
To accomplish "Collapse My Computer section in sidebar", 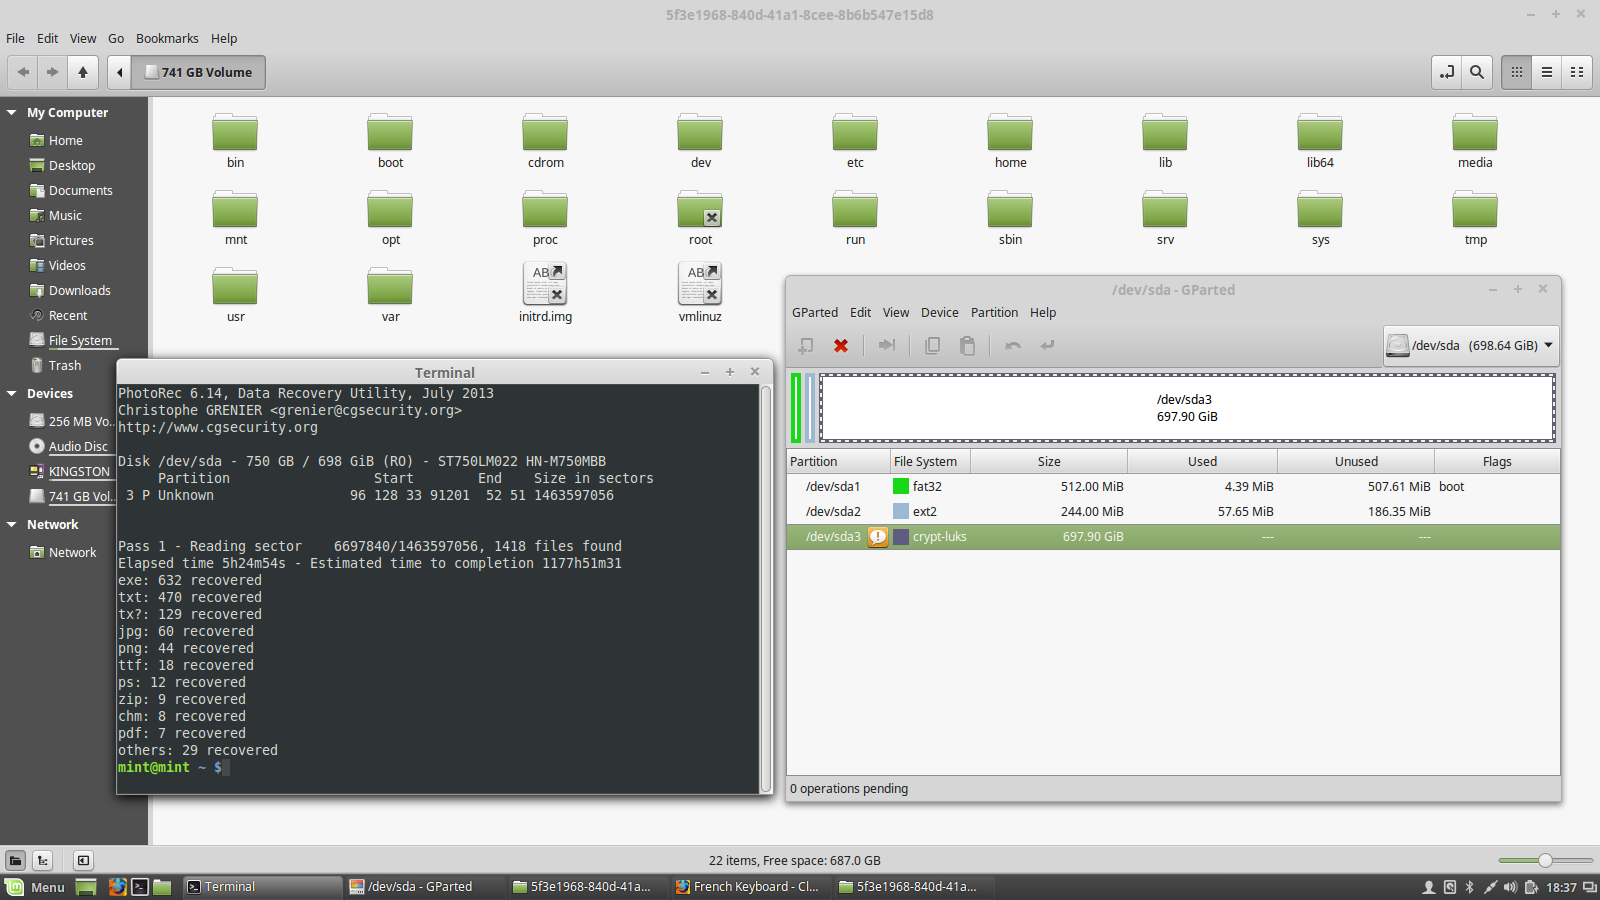I will click(12, 113).
